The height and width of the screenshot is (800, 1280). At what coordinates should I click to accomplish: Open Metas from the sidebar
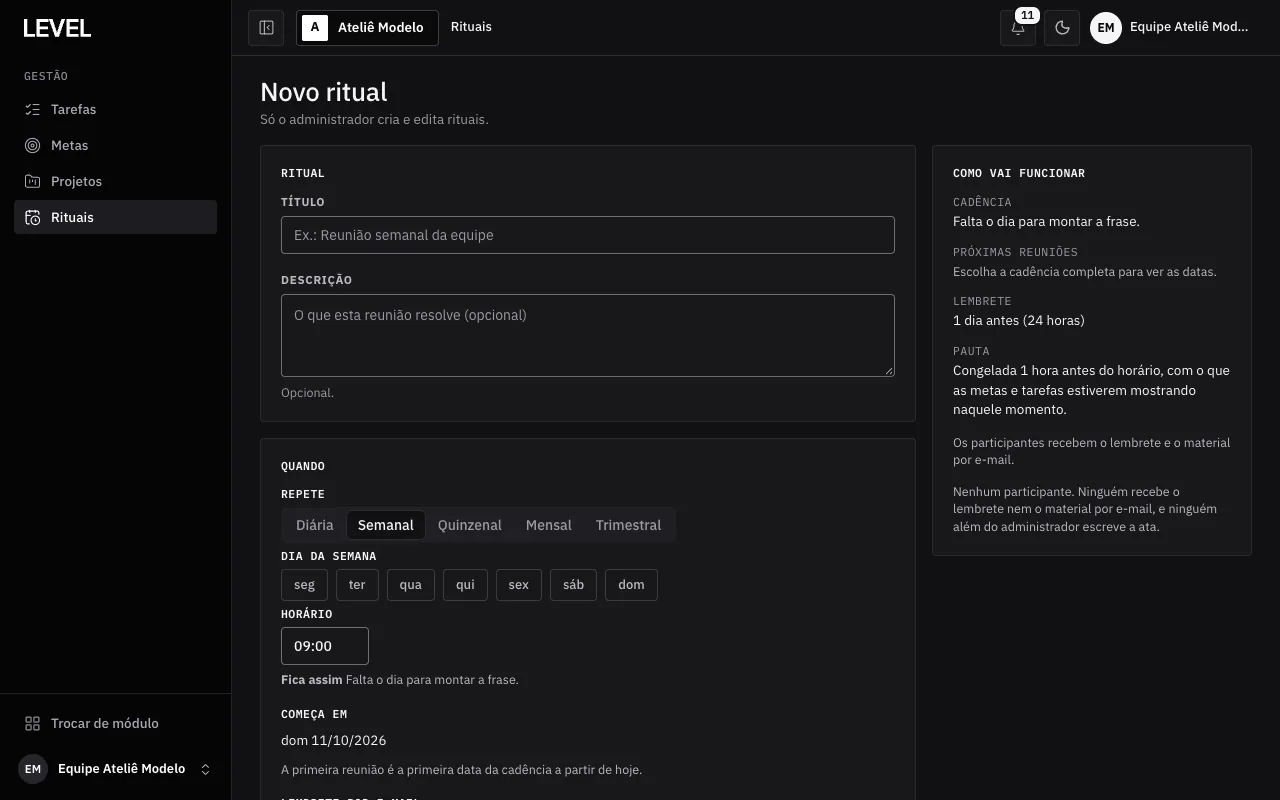[115, 145]
